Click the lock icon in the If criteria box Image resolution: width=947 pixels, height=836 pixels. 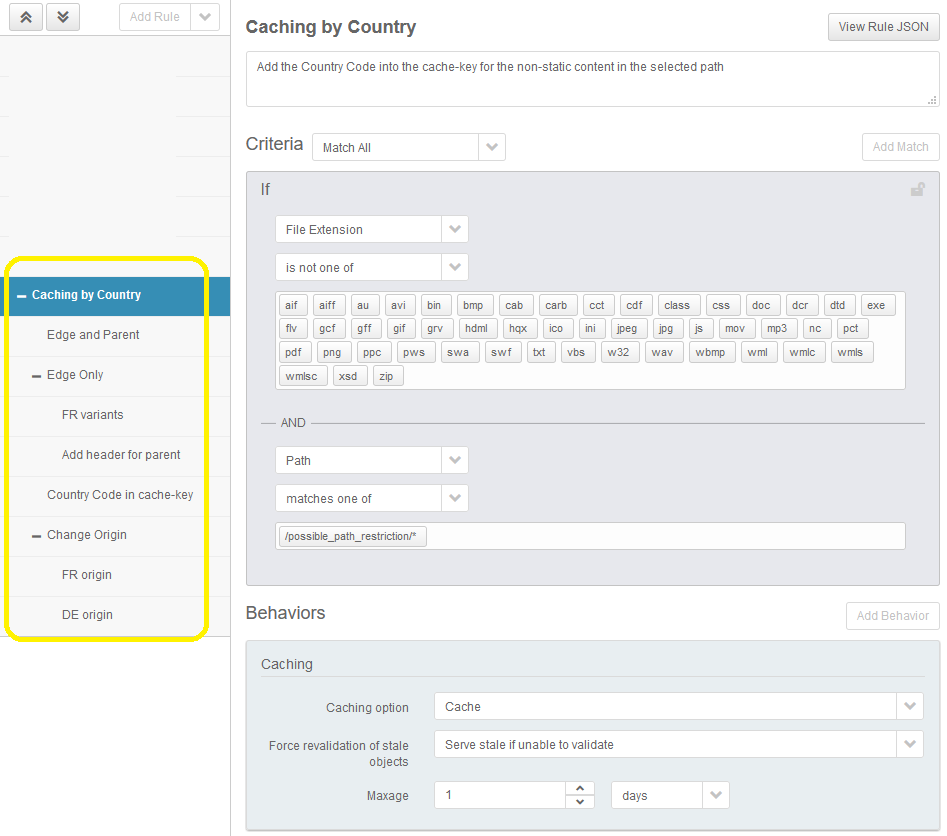click(x=917, y=189)
